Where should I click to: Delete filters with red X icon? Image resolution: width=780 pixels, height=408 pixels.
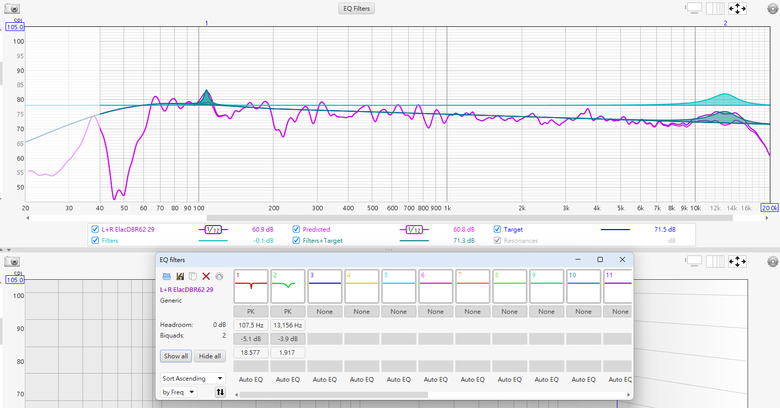[206, 276]
